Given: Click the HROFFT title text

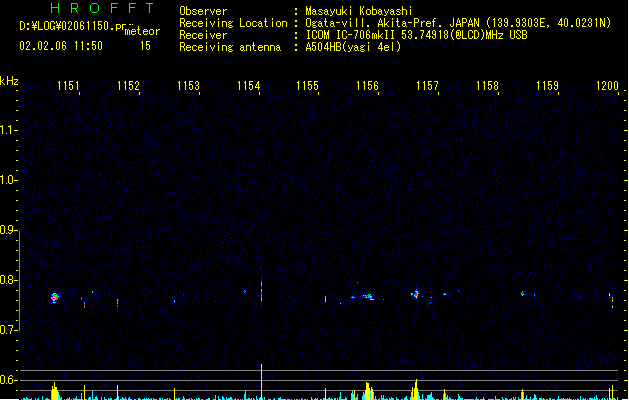Looking at the screenshot, I should click(x=103, y=8).
